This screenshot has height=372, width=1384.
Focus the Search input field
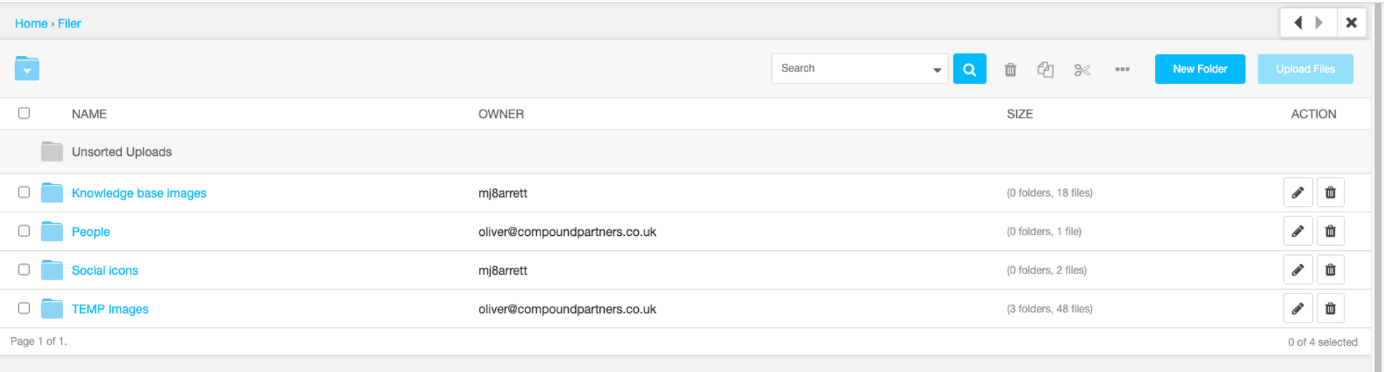click(x=851, y=69)
